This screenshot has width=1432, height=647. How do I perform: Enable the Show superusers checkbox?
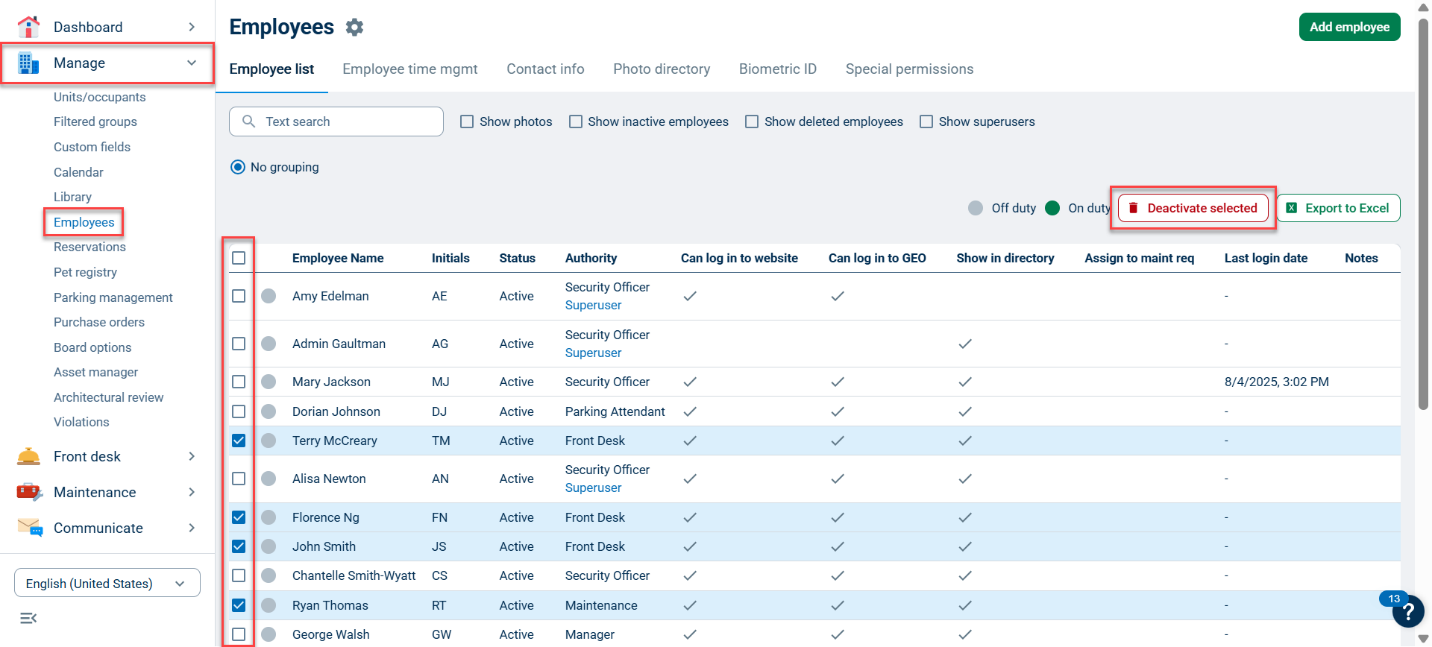[x=926, y=121]
